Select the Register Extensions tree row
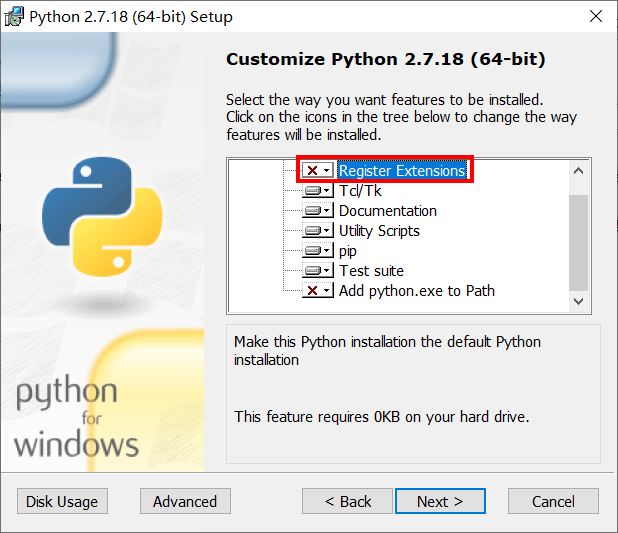The width and height of the screenshot is (618, 533). tap(402, 171)
